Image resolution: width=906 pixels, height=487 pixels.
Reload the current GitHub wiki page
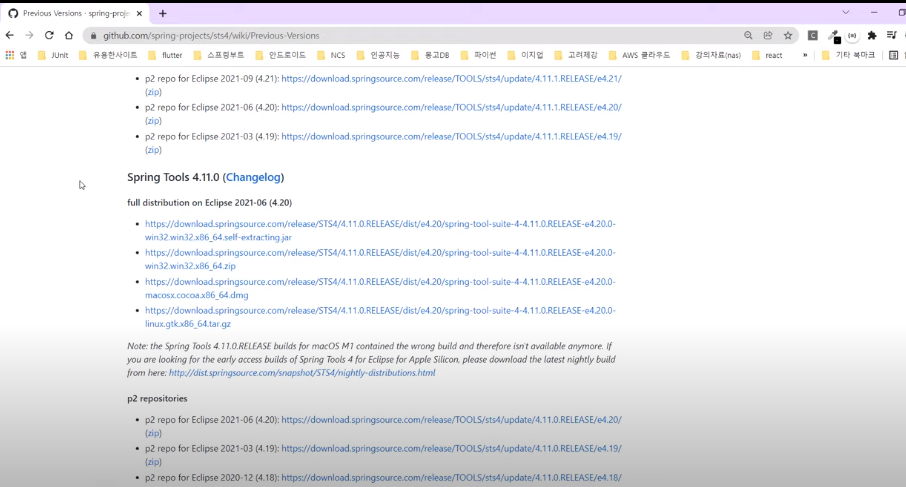(x=49, y=35)
